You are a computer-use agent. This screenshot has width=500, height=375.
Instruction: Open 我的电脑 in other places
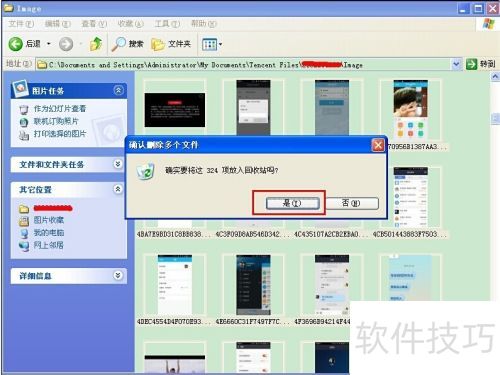[x=48, y=233]
